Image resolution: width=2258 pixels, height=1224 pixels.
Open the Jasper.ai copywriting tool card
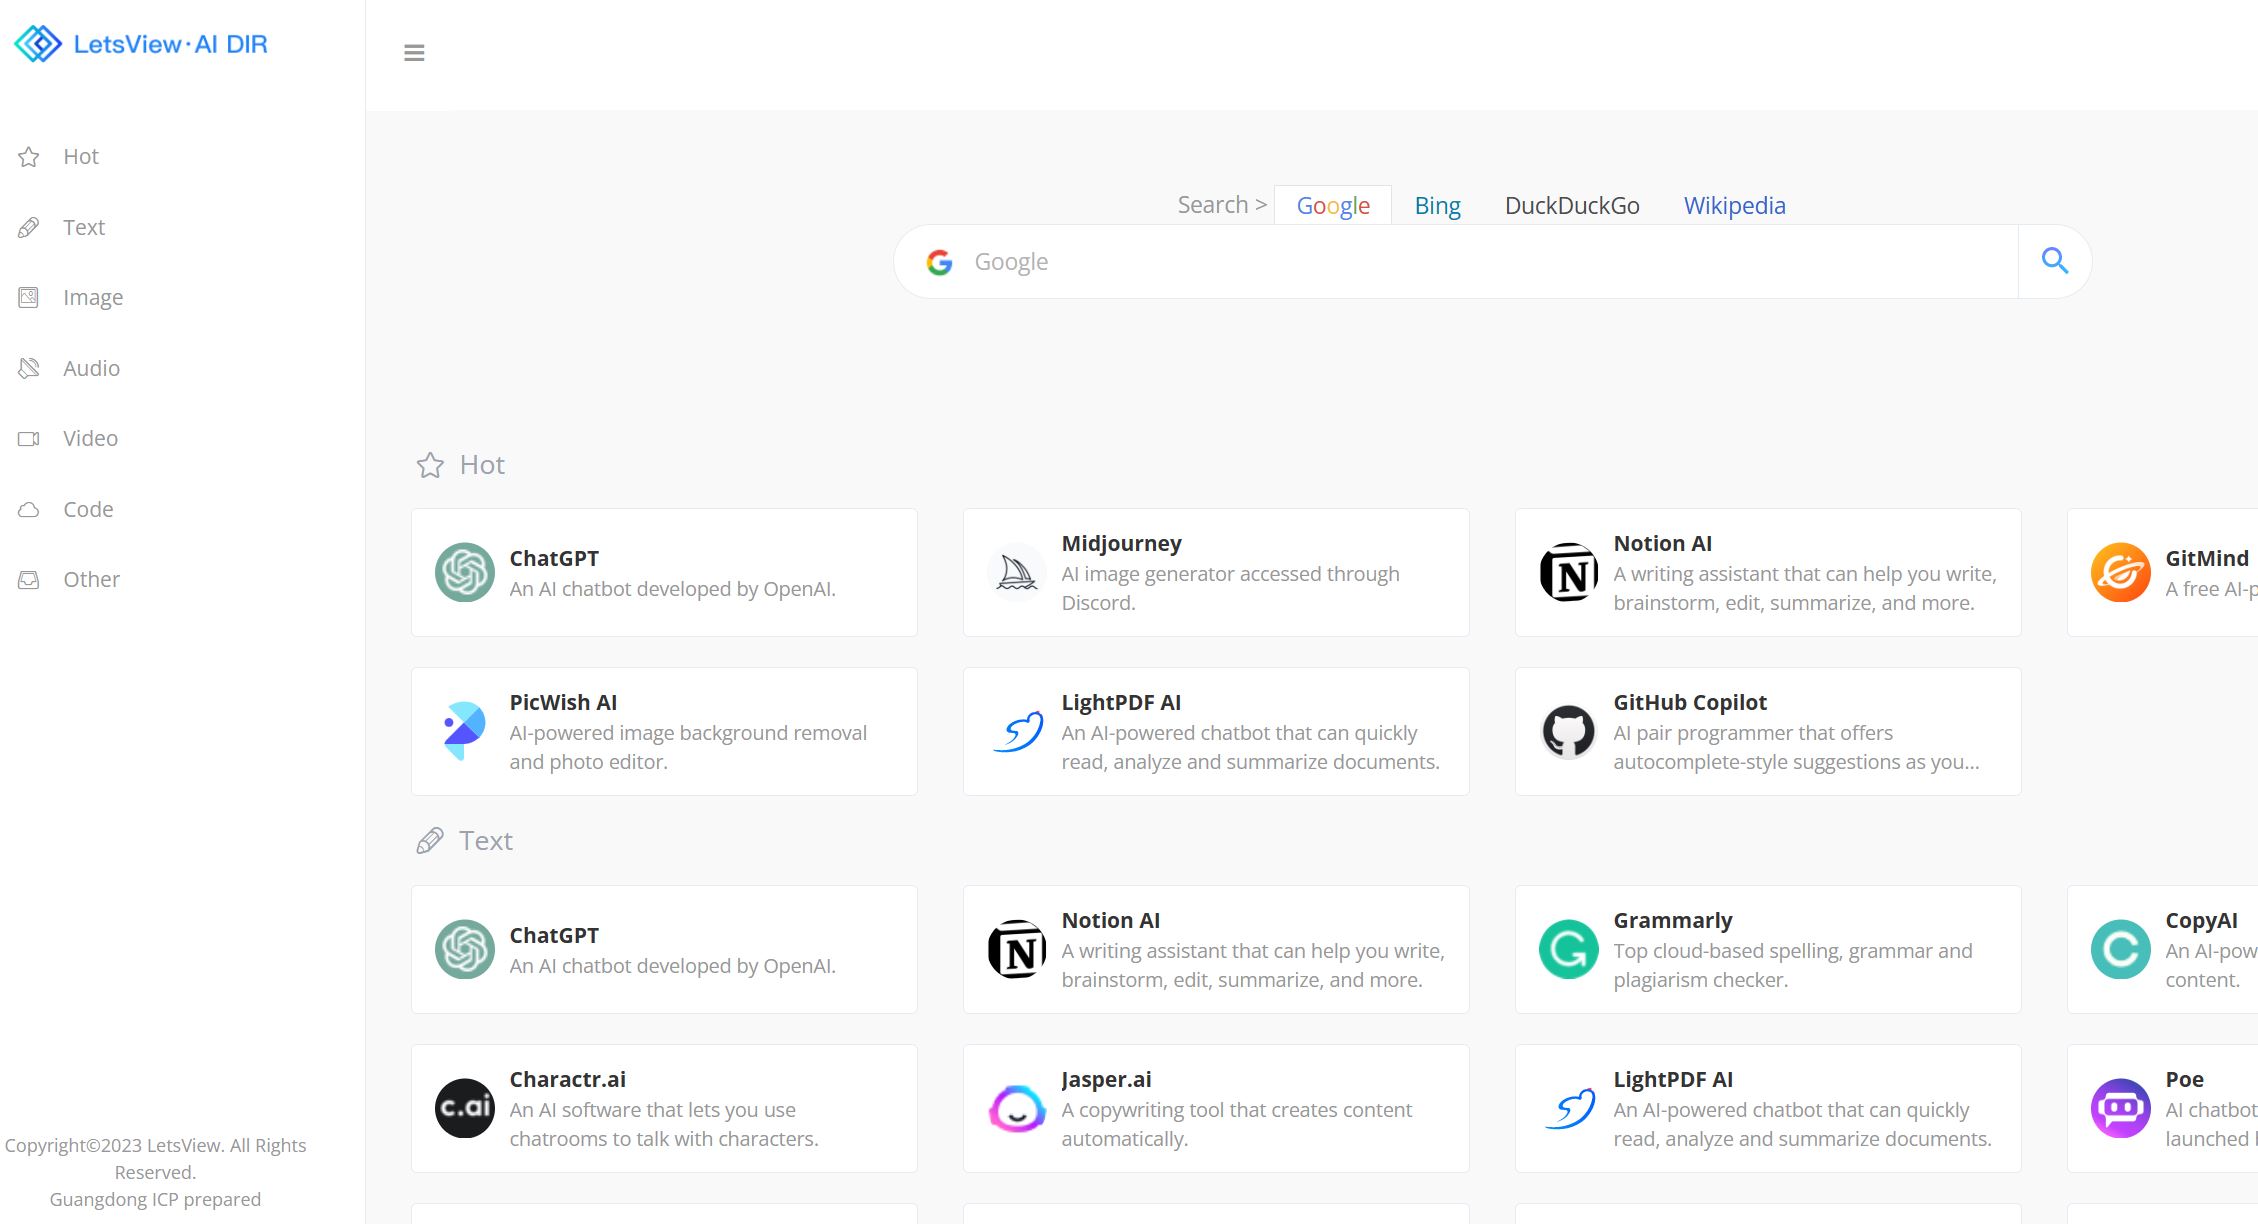pos(1216,1108)
